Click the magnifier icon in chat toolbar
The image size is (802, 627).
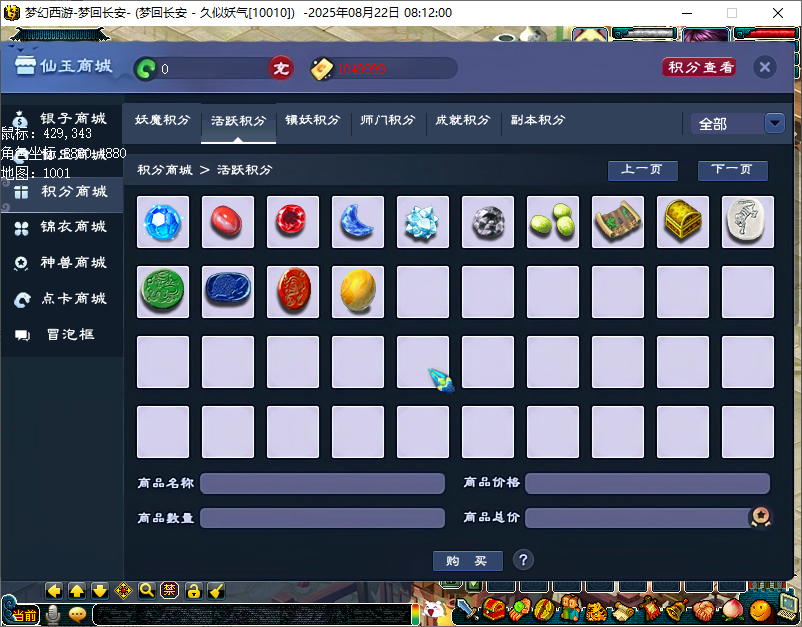pos(147,591)
